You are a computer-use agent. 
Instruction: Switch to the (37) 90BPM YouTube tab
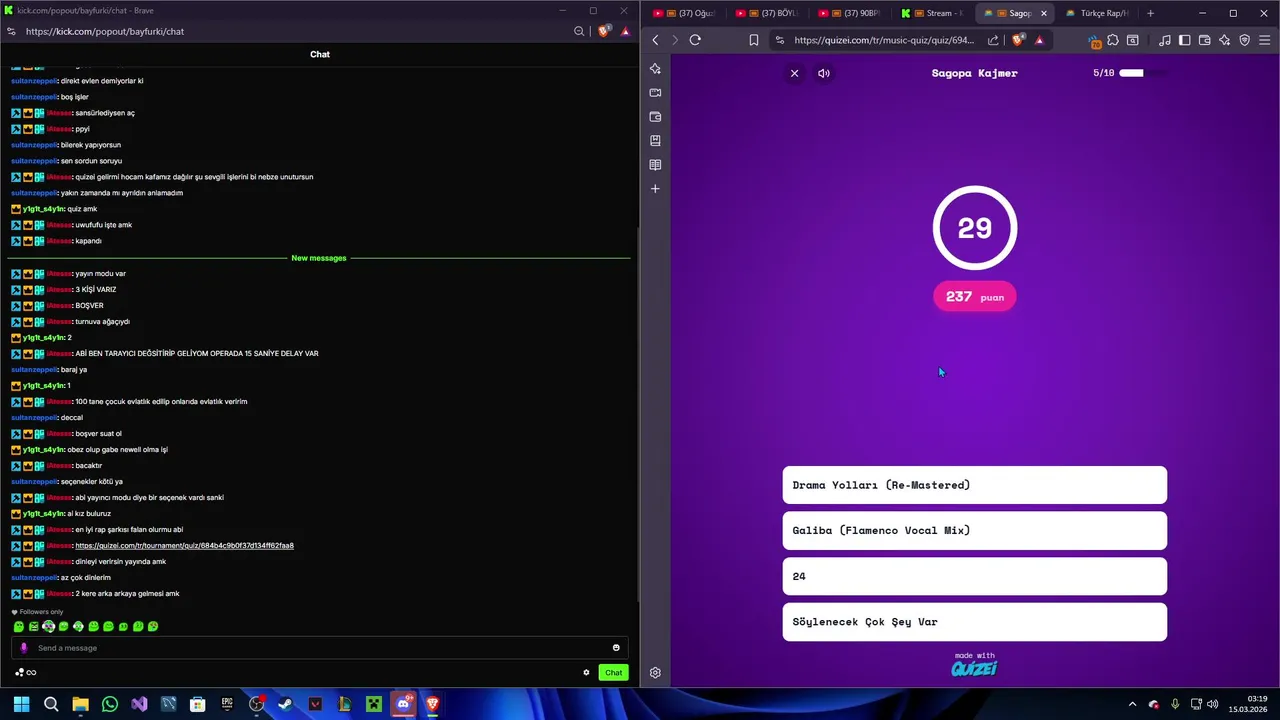tap(851, 13)
